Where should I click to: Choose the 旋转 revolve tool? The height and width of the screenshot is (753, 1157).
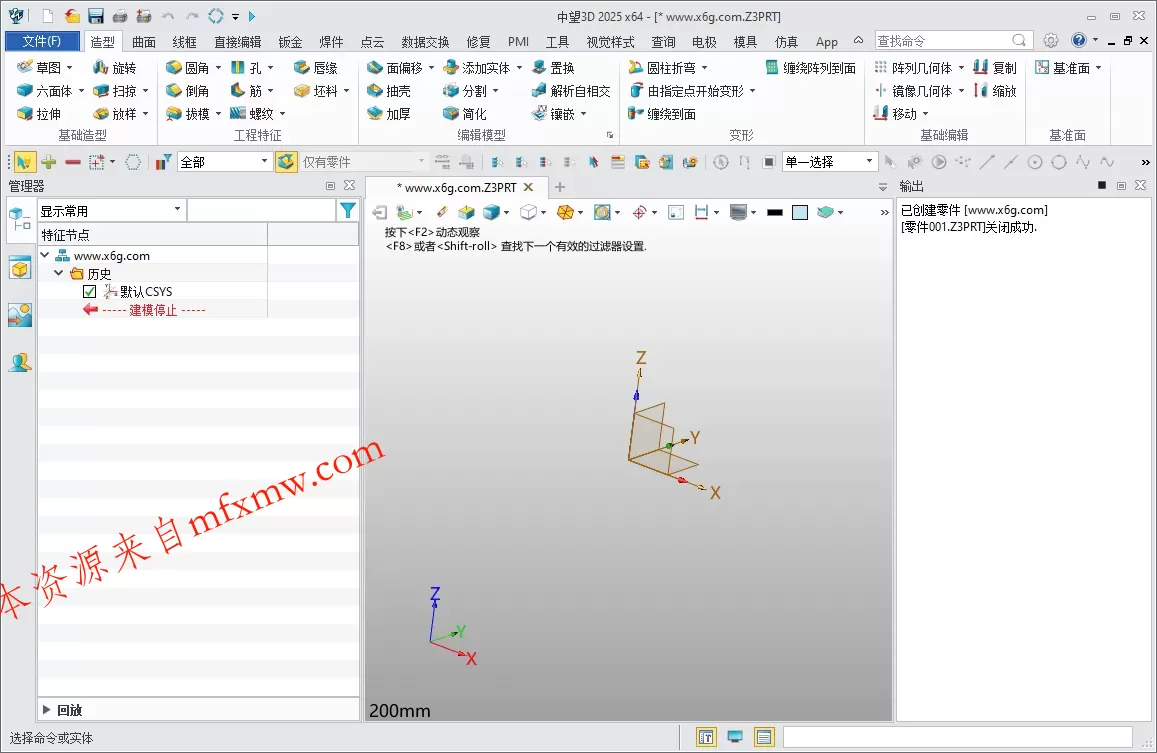point(114,67)
